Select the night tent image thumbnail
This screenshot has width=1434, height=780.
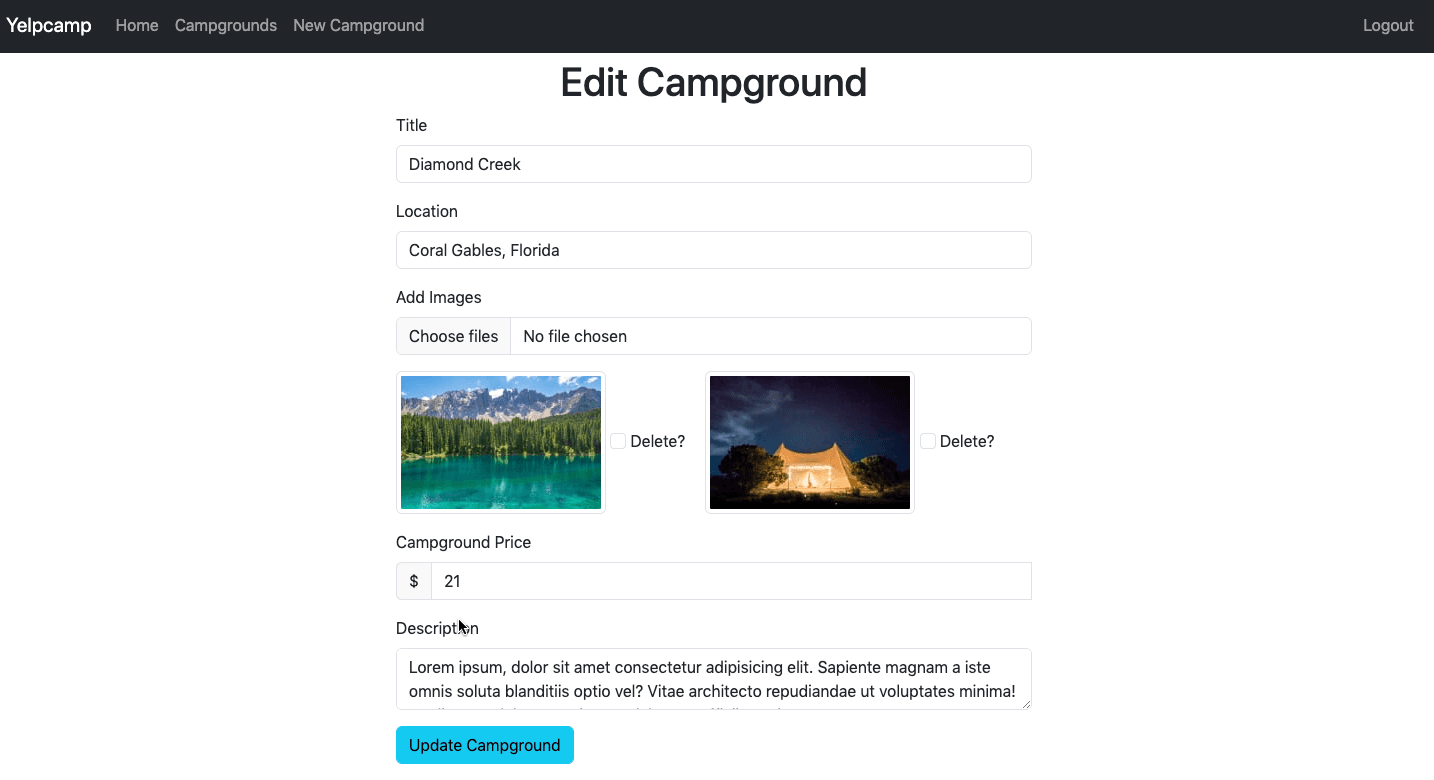click(x=810, y=442)
